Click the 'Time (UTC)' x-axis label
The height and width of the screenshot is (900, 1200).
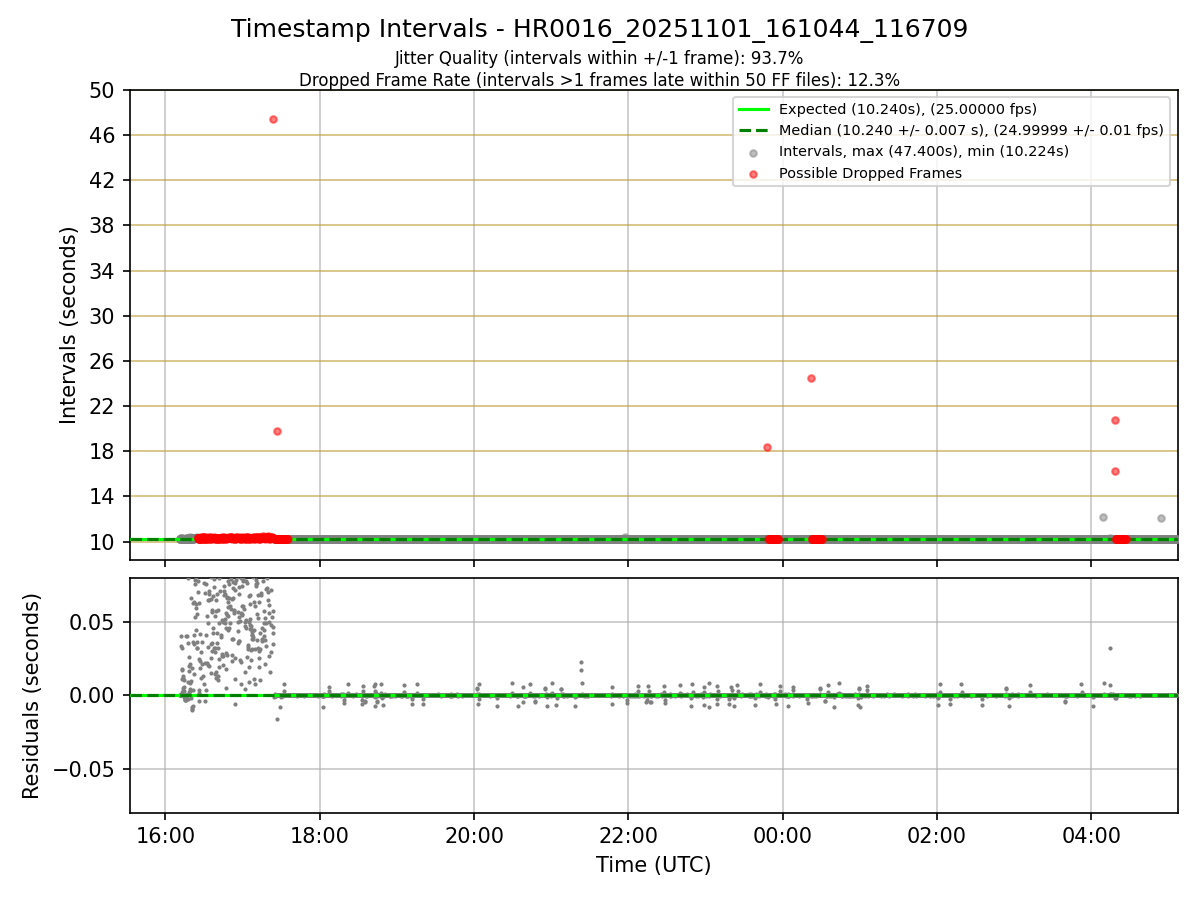pyautogui.click(x=653, y=865)
